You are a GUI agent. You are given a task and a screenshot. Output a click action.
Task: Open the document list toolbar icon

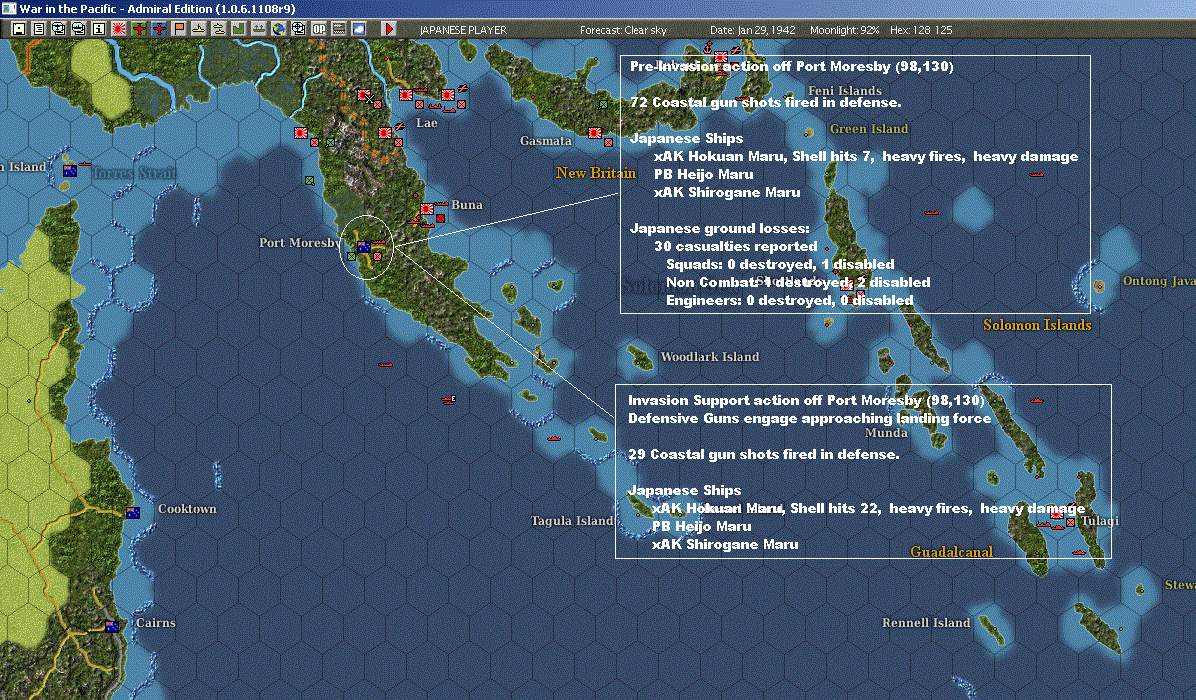coord(38,29)
